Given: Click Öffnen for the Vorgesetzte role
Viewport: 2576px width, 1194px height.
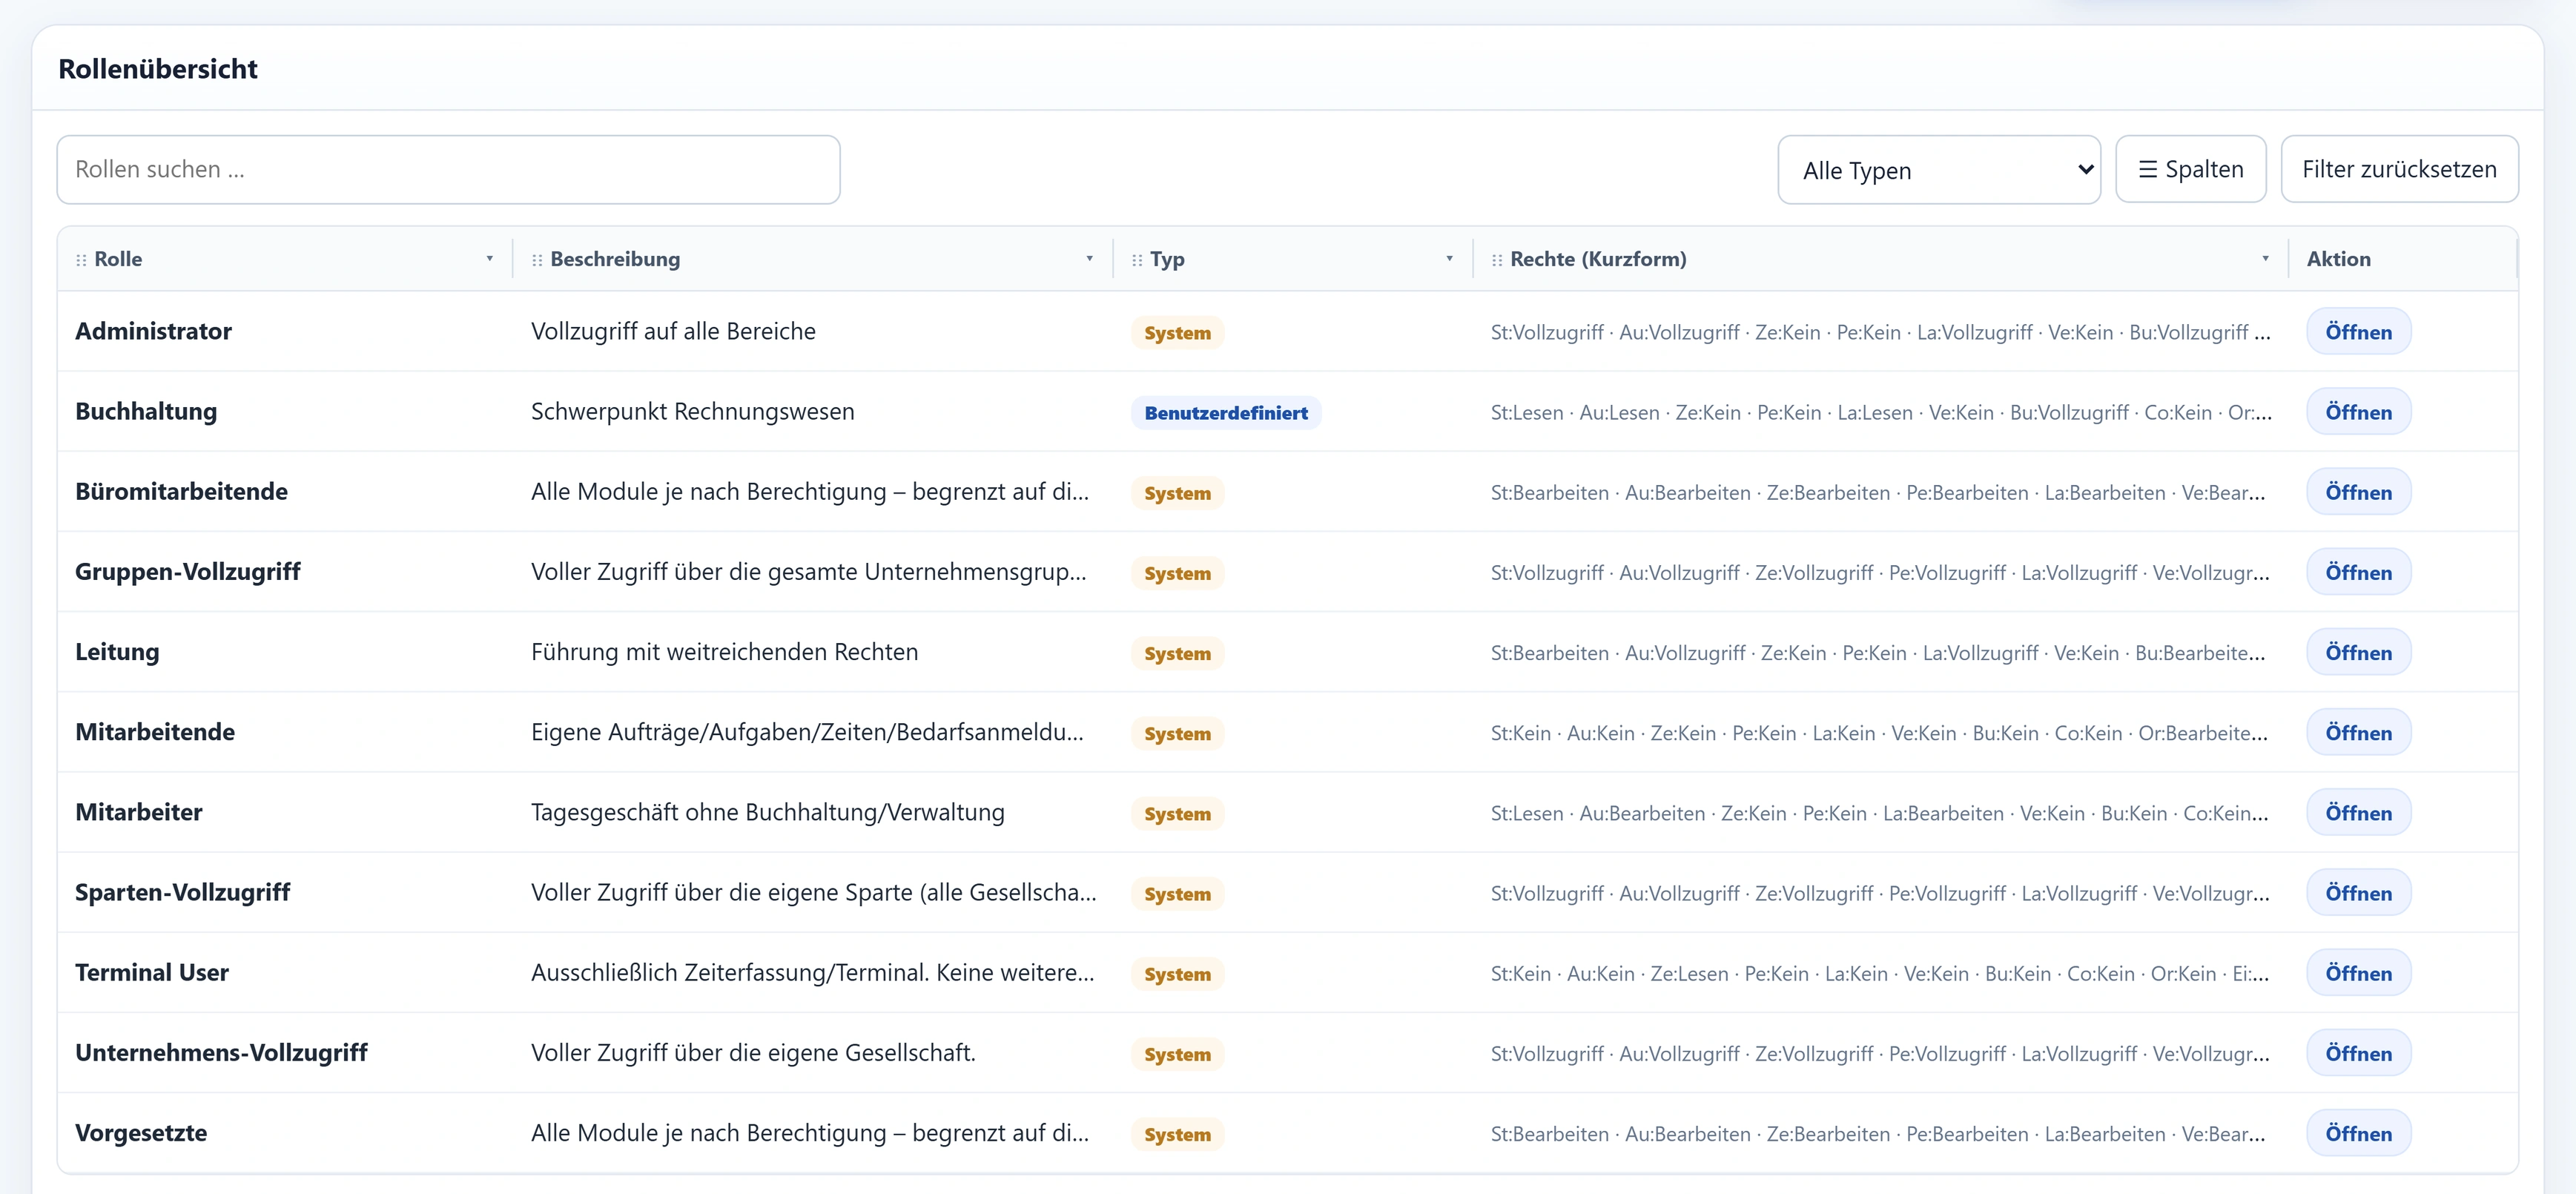Looking at the screenshot, I should click(2358, 1133).
